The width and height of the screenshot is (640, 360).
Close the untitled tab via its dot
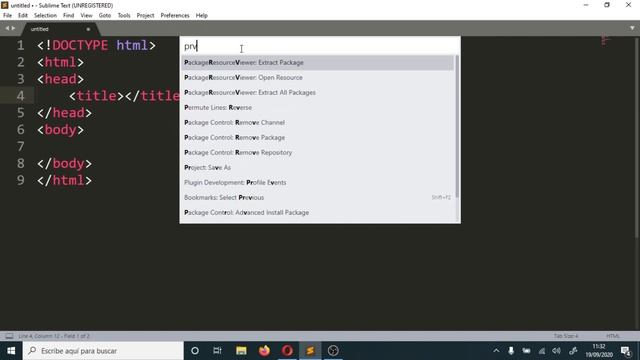coord(88,29)
